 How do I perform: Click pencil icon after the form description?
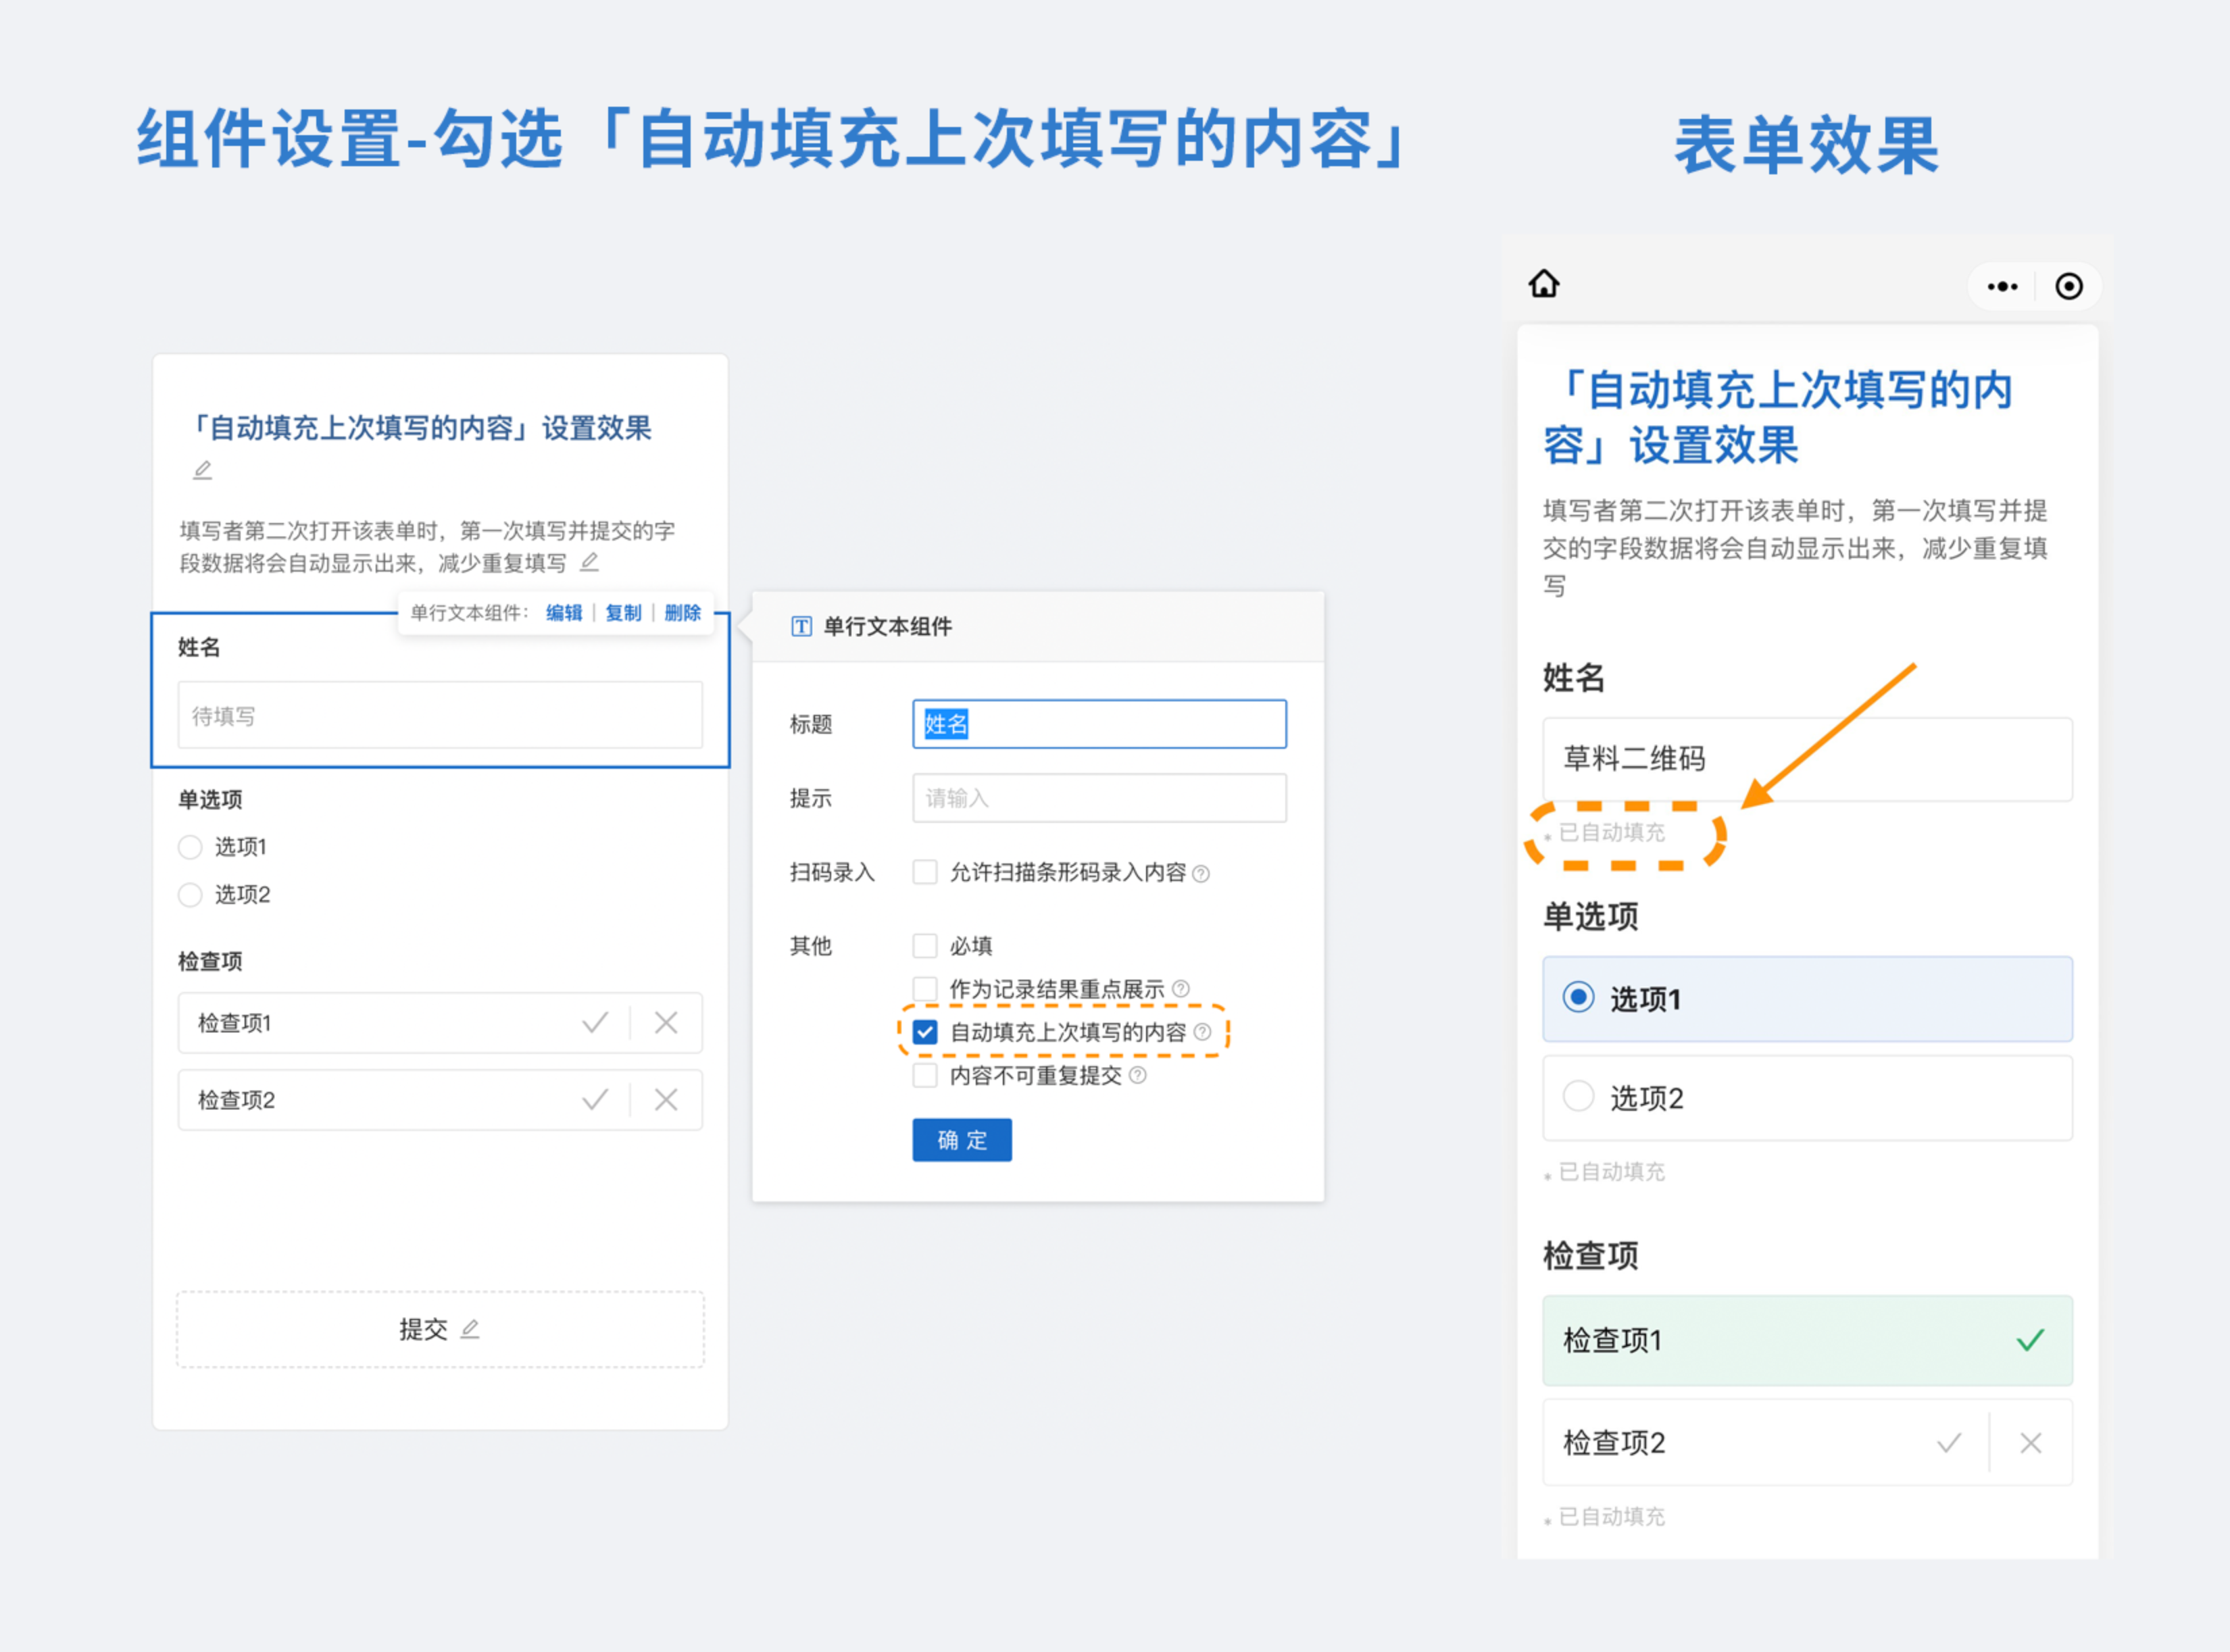[x=590, y=562]
